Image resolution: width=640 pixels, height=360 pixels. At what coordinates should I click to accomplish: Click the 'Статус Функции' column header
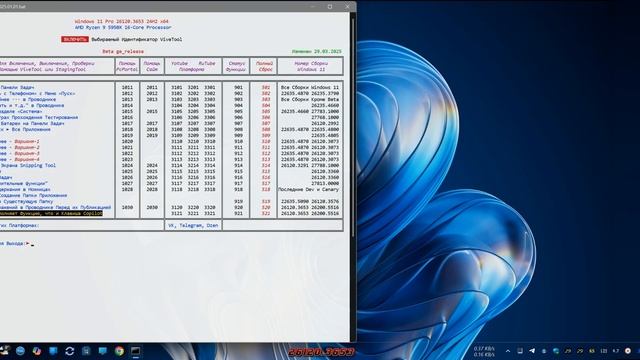[x=236, y=67]
